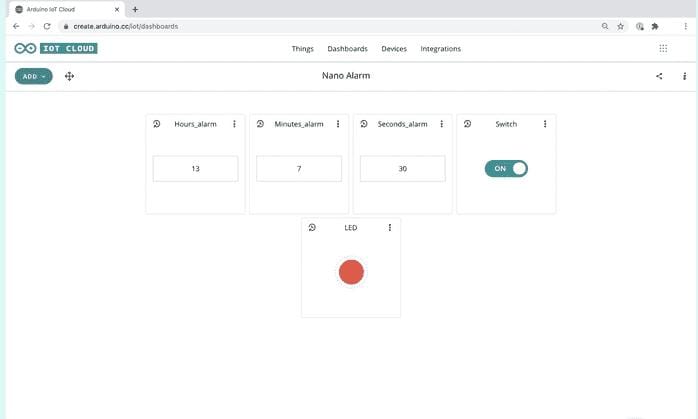Open Switch widget three-dot menu
Viewport: 698px width, 419px height.
[x=545, y=124]
